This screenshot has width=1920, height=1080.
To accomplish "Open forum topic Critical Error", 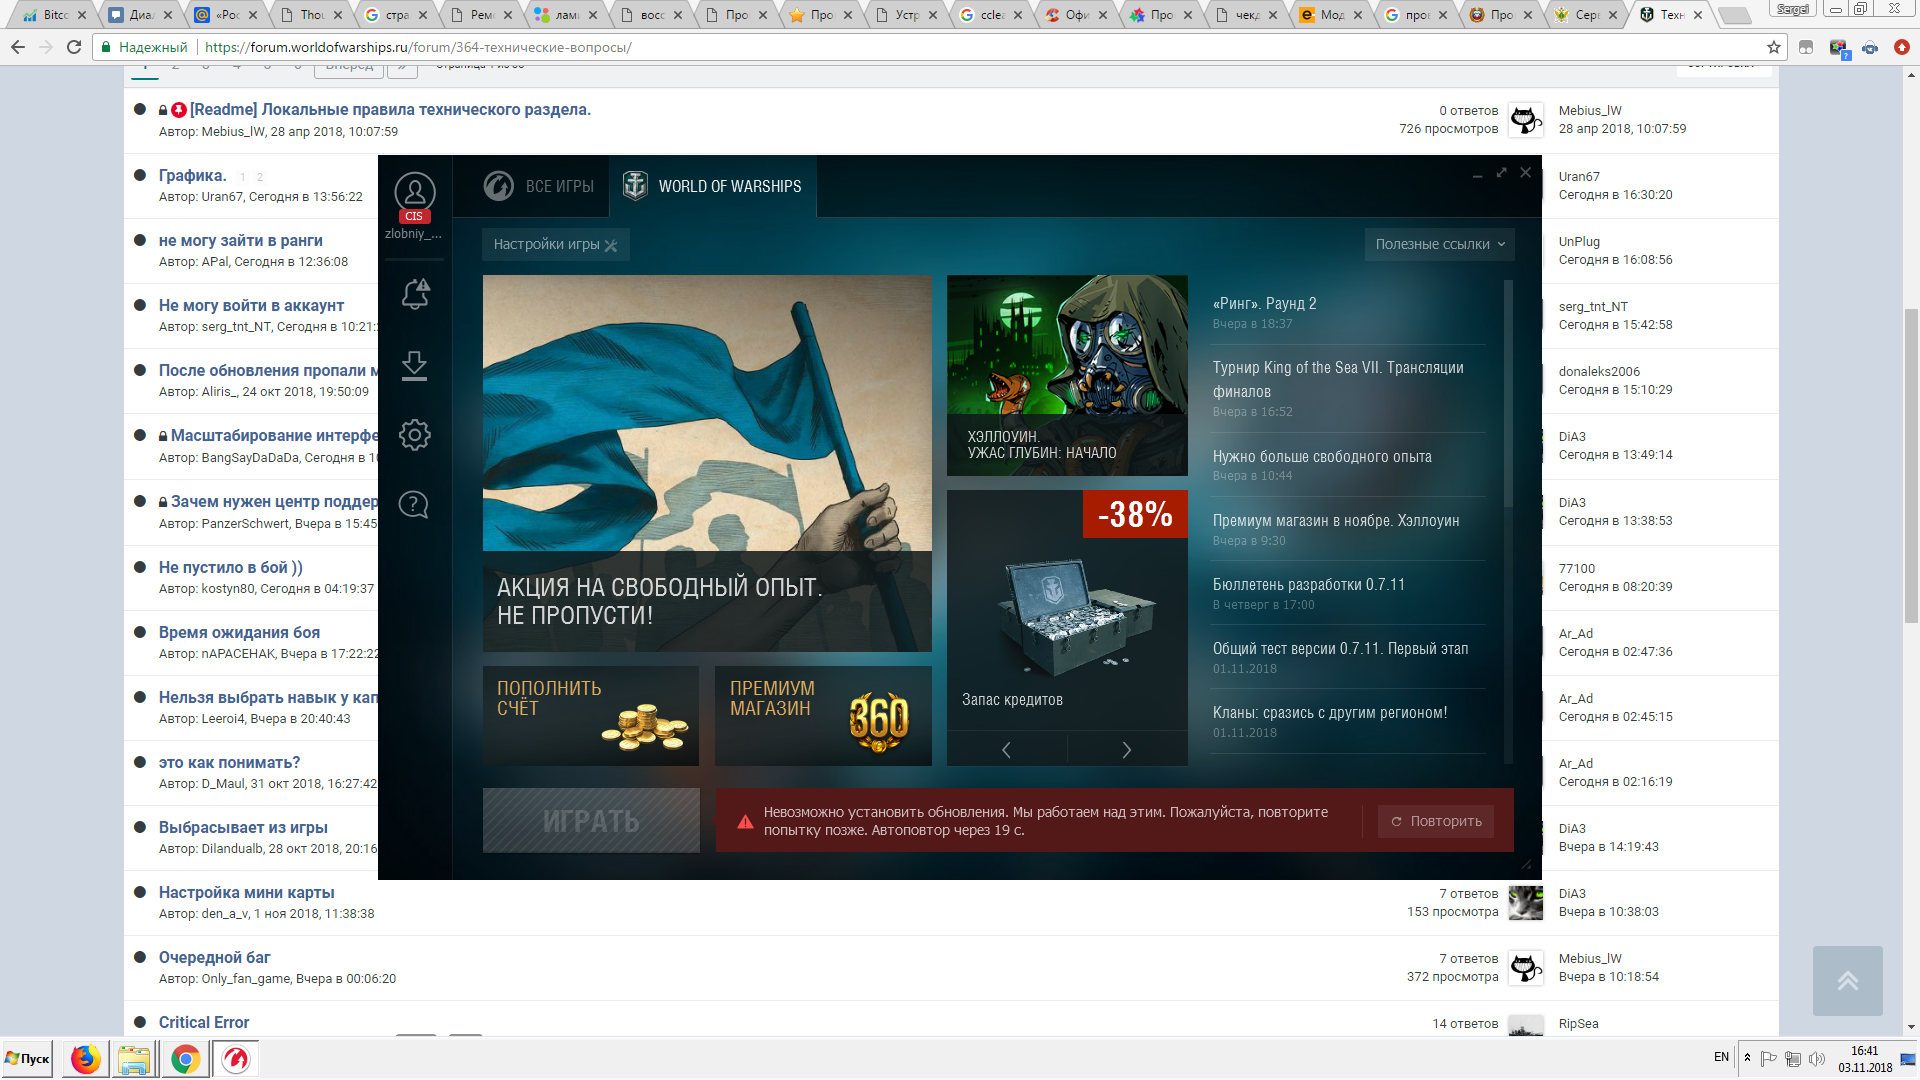I will pos(204,1022).
